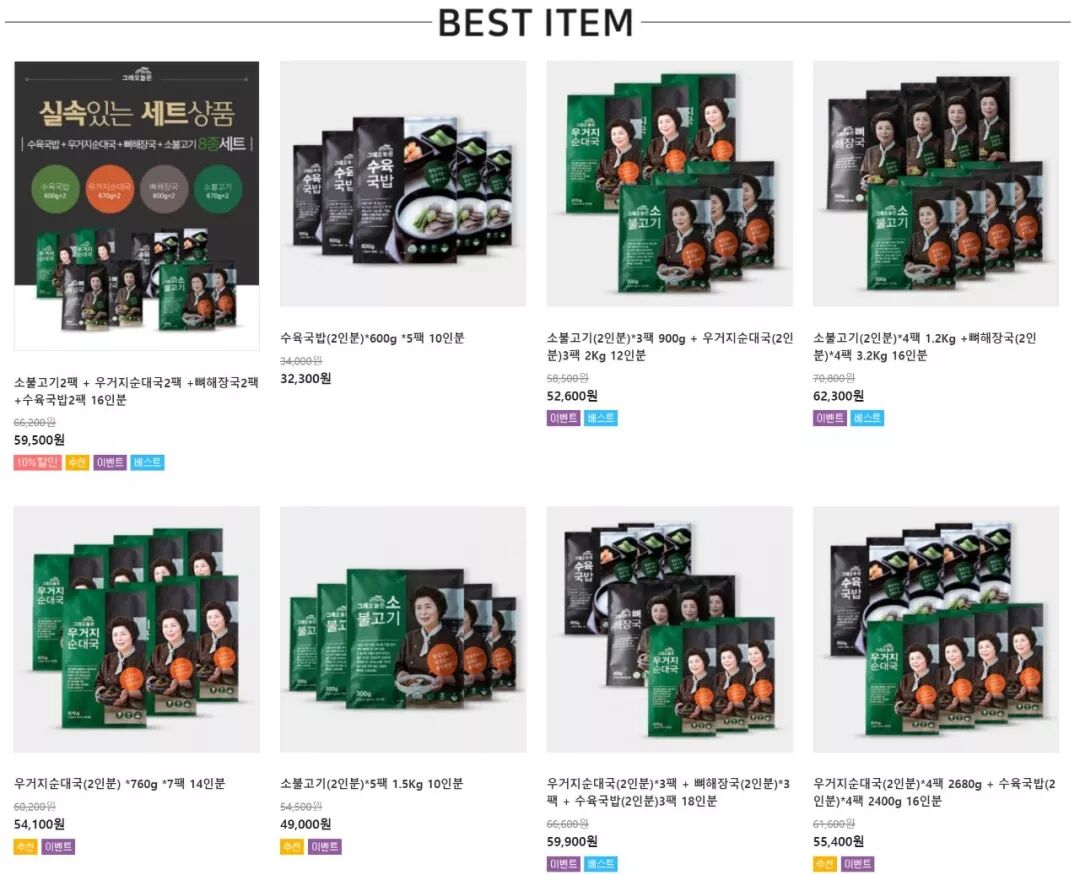The width and height of the screenshot is (1080, 875).
Task: Click the 추천 badge under 59,500원
Action: tap(78, 462)
